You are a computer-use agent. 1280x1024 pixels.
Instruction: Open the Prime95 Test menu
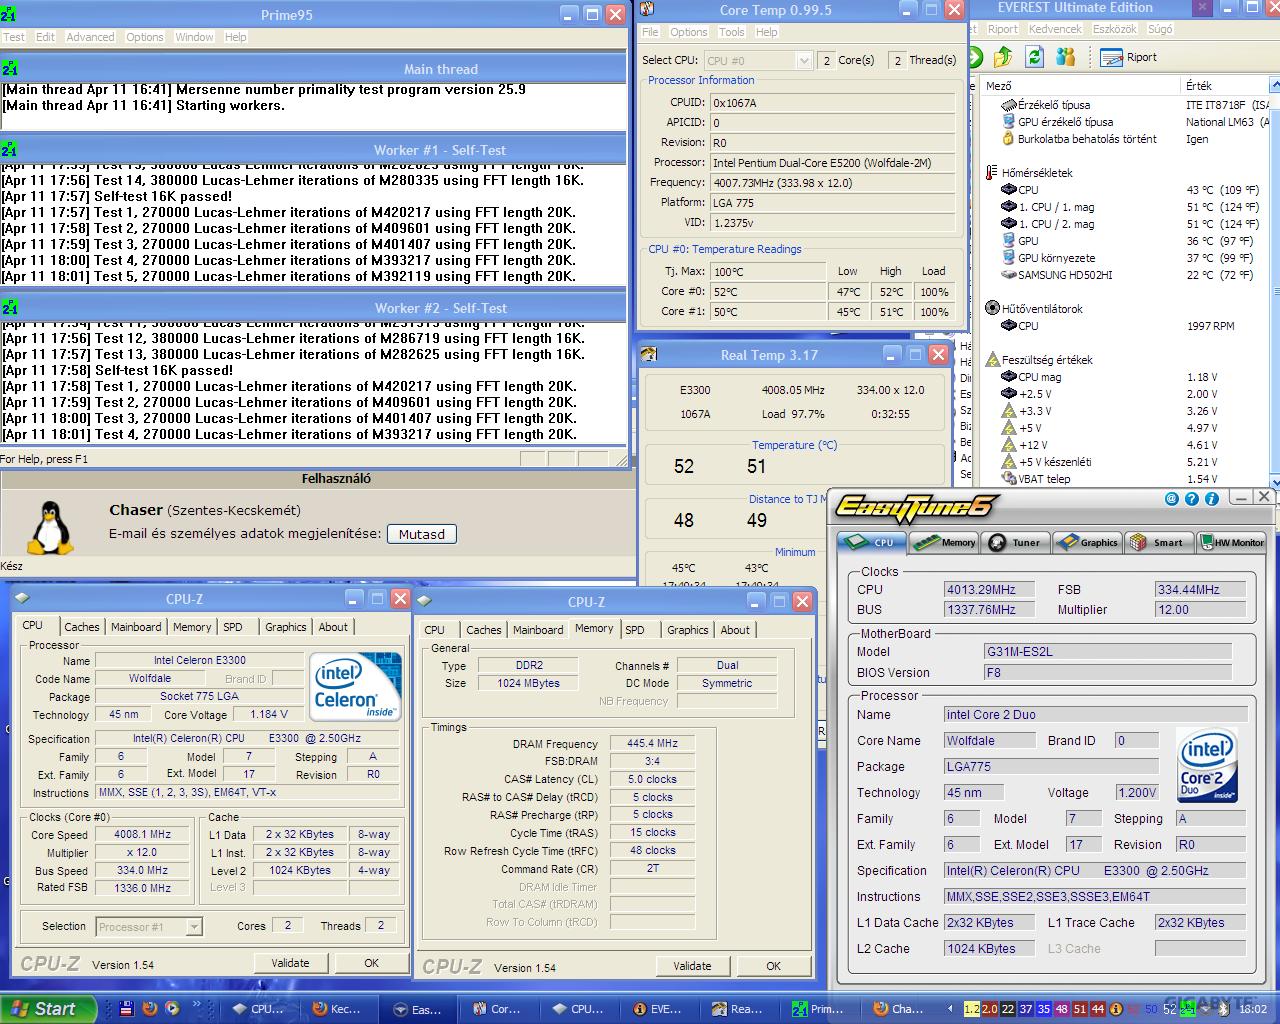(x=14, y=37)
